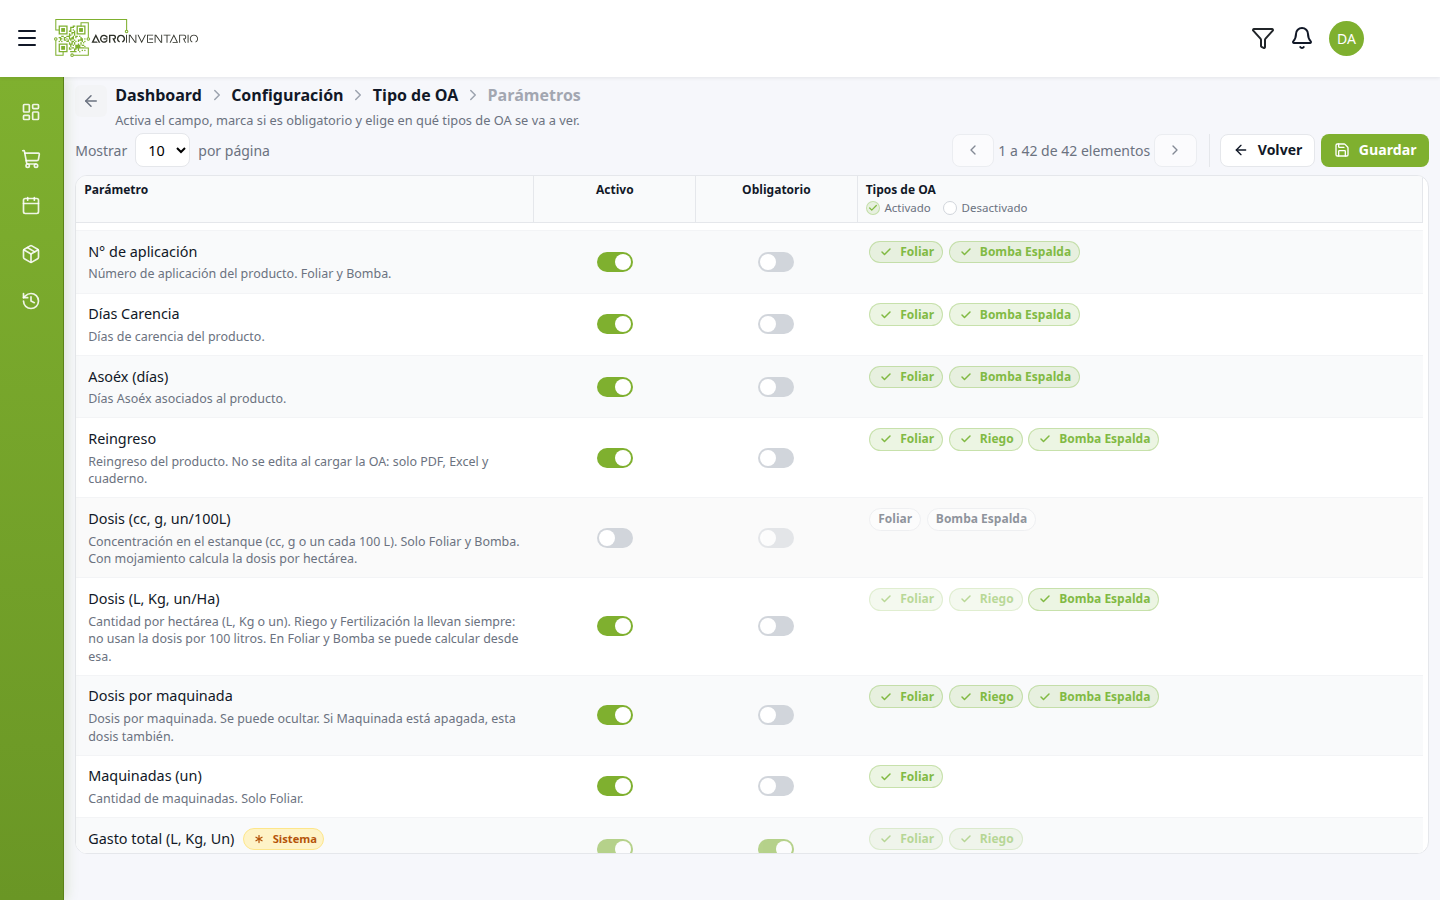Image resolution: width=1440 pixels, height=900 pixels.
Task: Click the Obligatorio column header
Action: (x=776, y=189)
